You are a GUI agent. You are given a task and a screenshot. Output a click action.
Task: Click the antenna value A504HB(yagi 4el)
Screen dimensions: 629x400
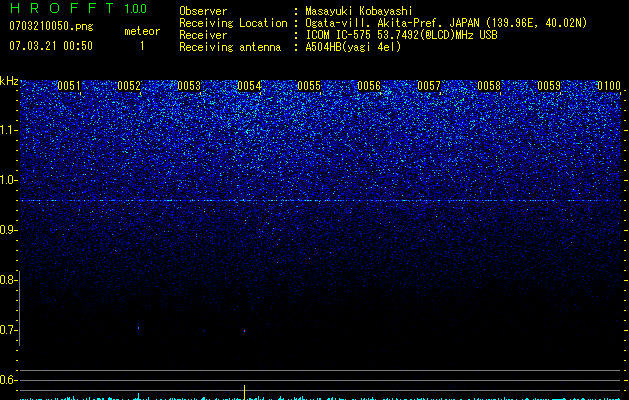pos(353,47)
